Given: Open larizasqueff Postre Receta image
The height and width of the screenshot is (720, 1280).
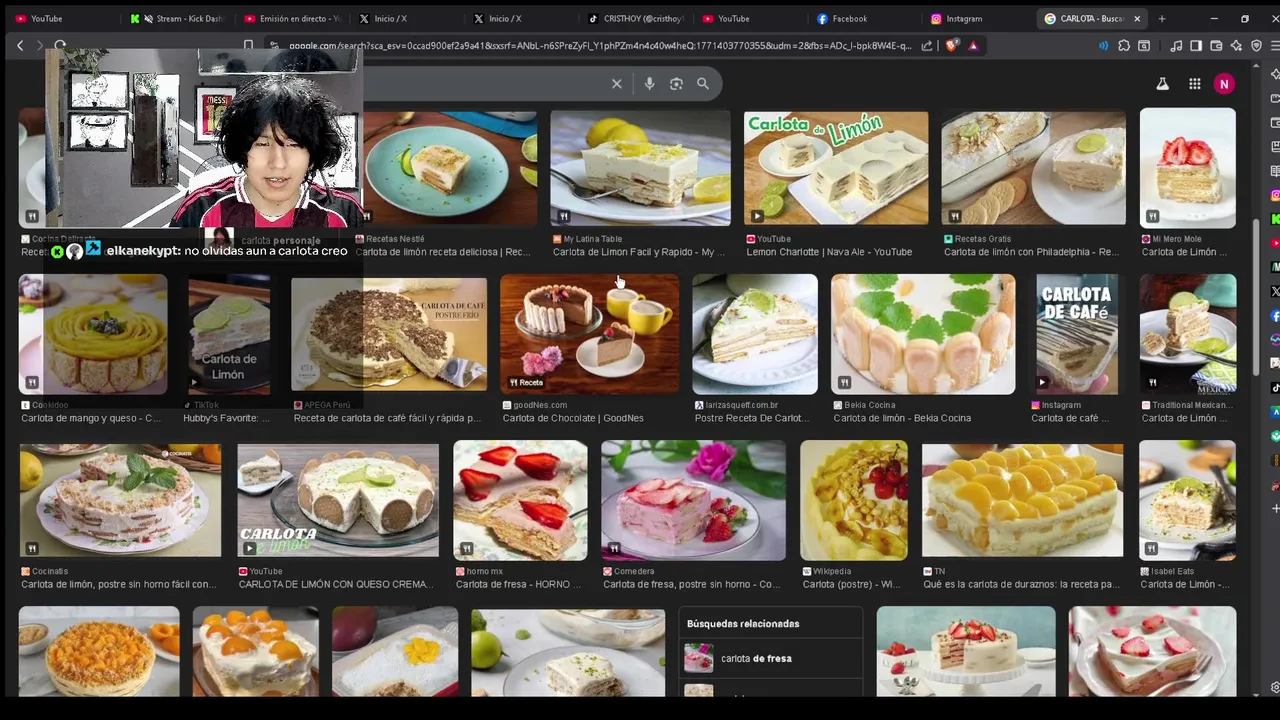Looking at the screenshot, I should pos(755,334).
